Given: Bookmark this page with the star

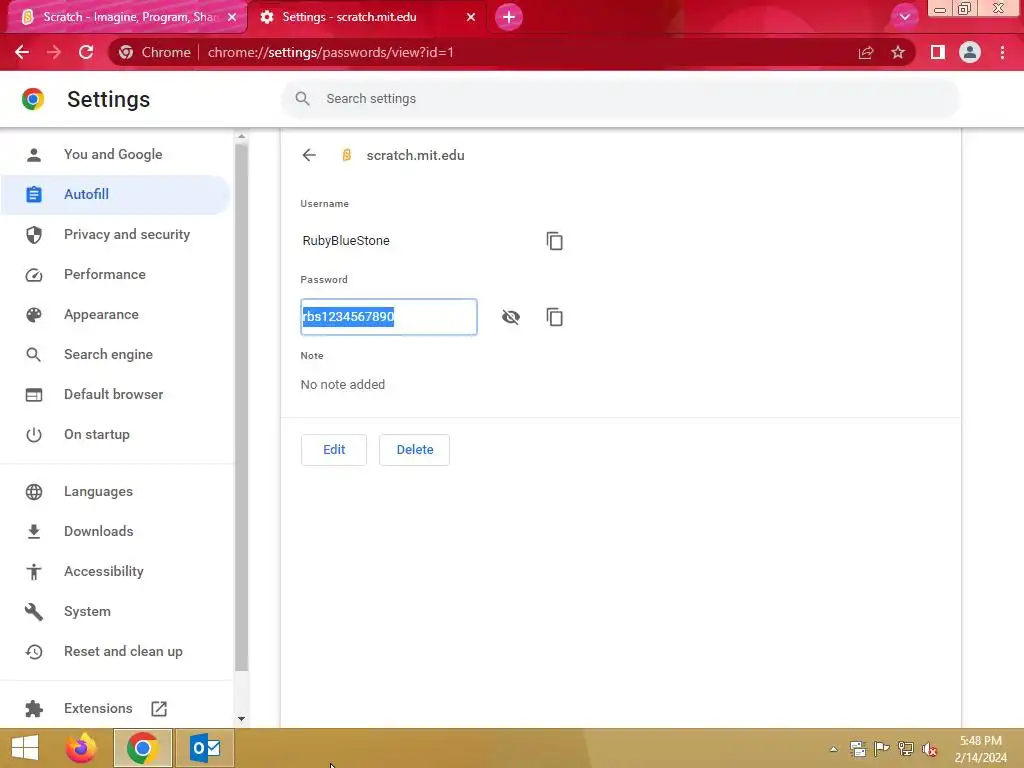Looking at the screenshot, I should 898,52.
